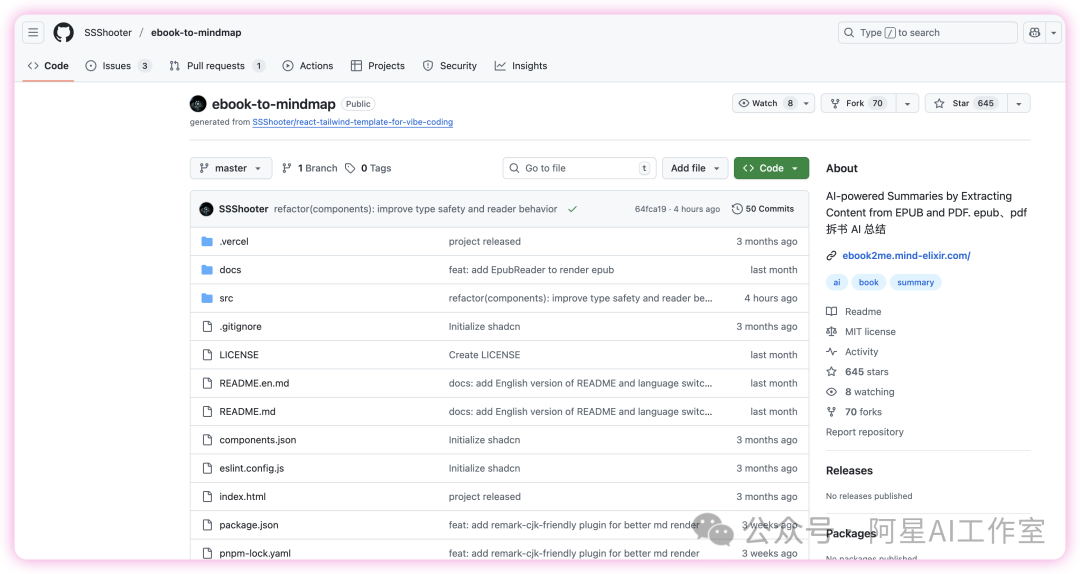The width and height of the screenshot is (1080, 574).
Task: Open the .vercel folder
Action: point(234,241)
